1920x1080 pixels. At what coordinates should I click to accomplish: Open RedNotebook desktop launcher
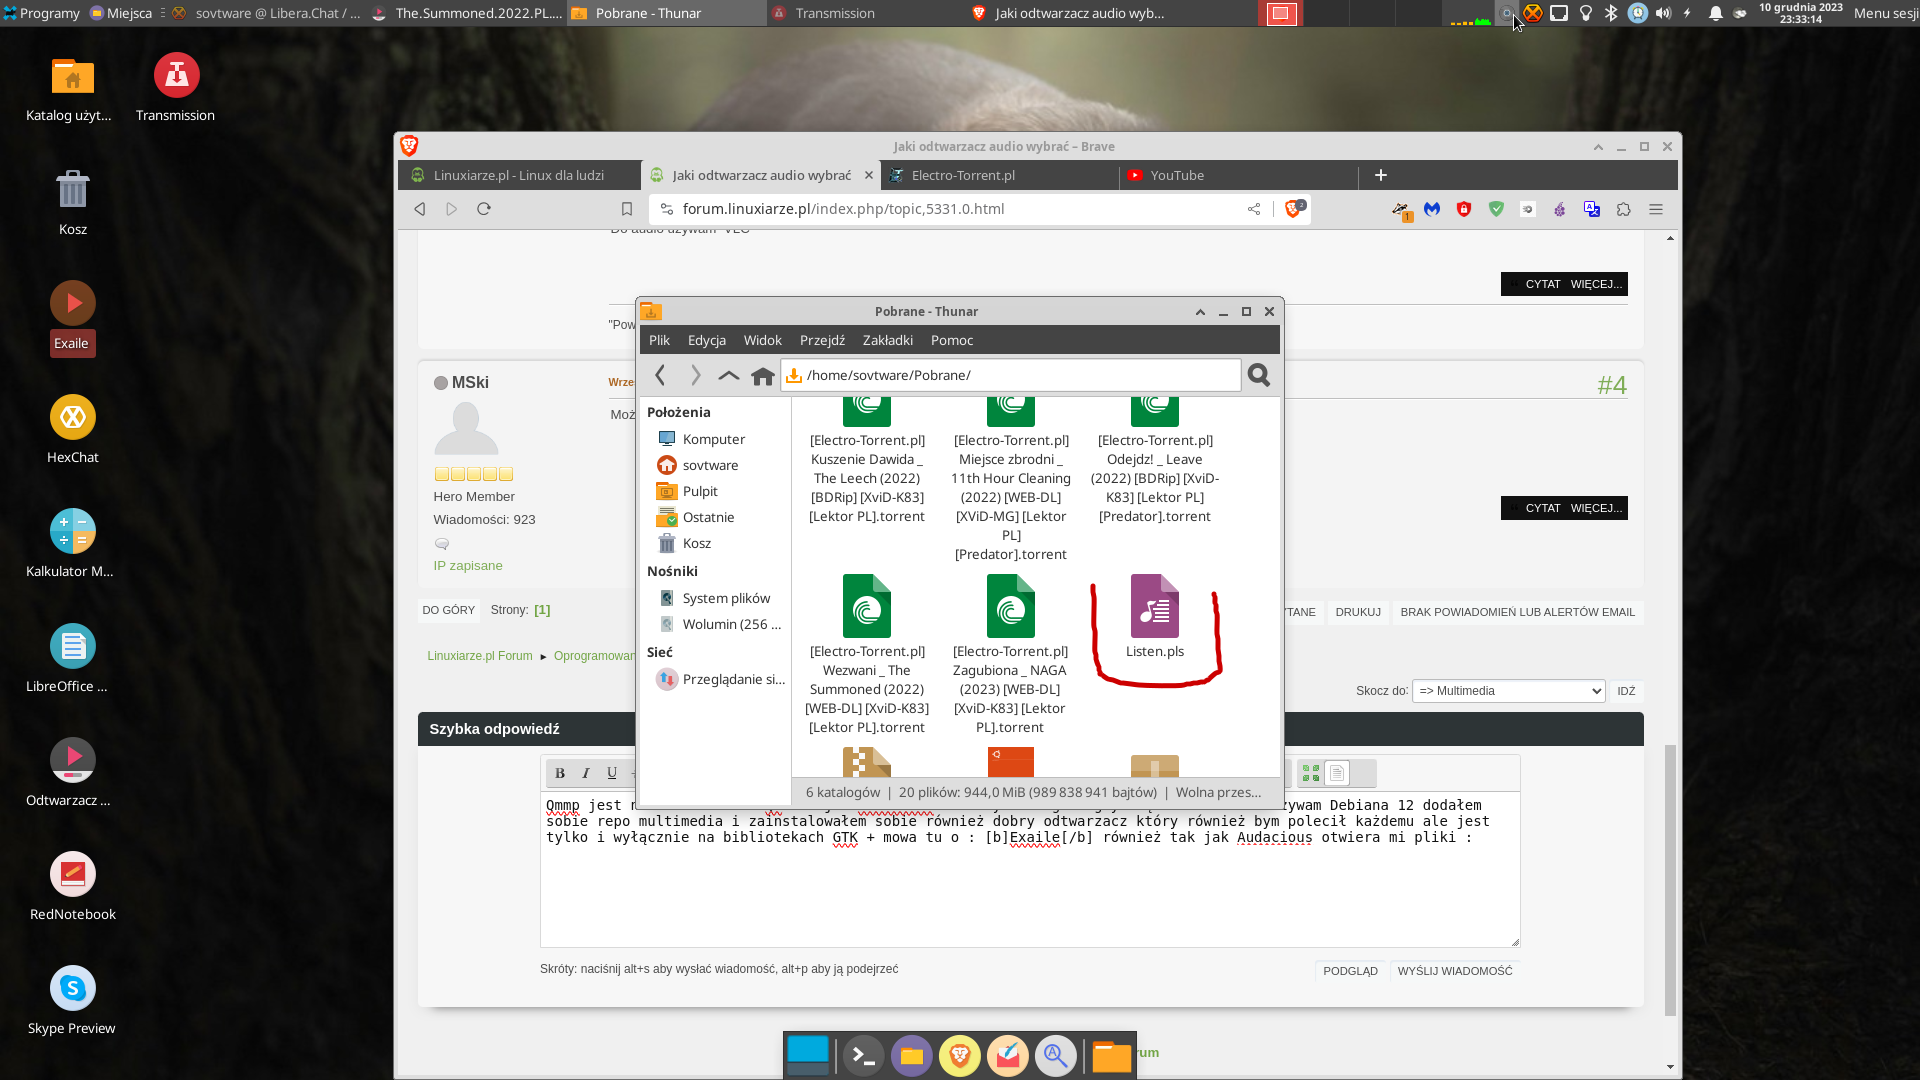tap(73, 887)
